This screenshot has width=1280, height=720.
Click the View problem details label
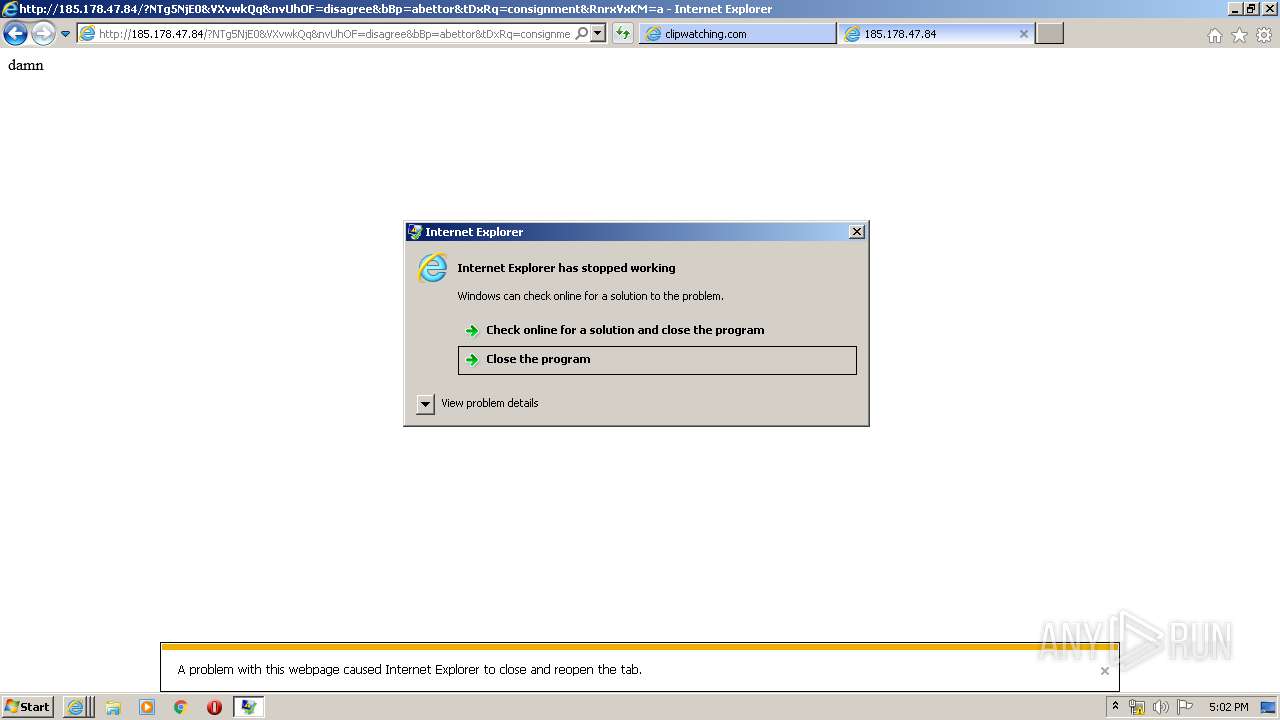(490, 403)
